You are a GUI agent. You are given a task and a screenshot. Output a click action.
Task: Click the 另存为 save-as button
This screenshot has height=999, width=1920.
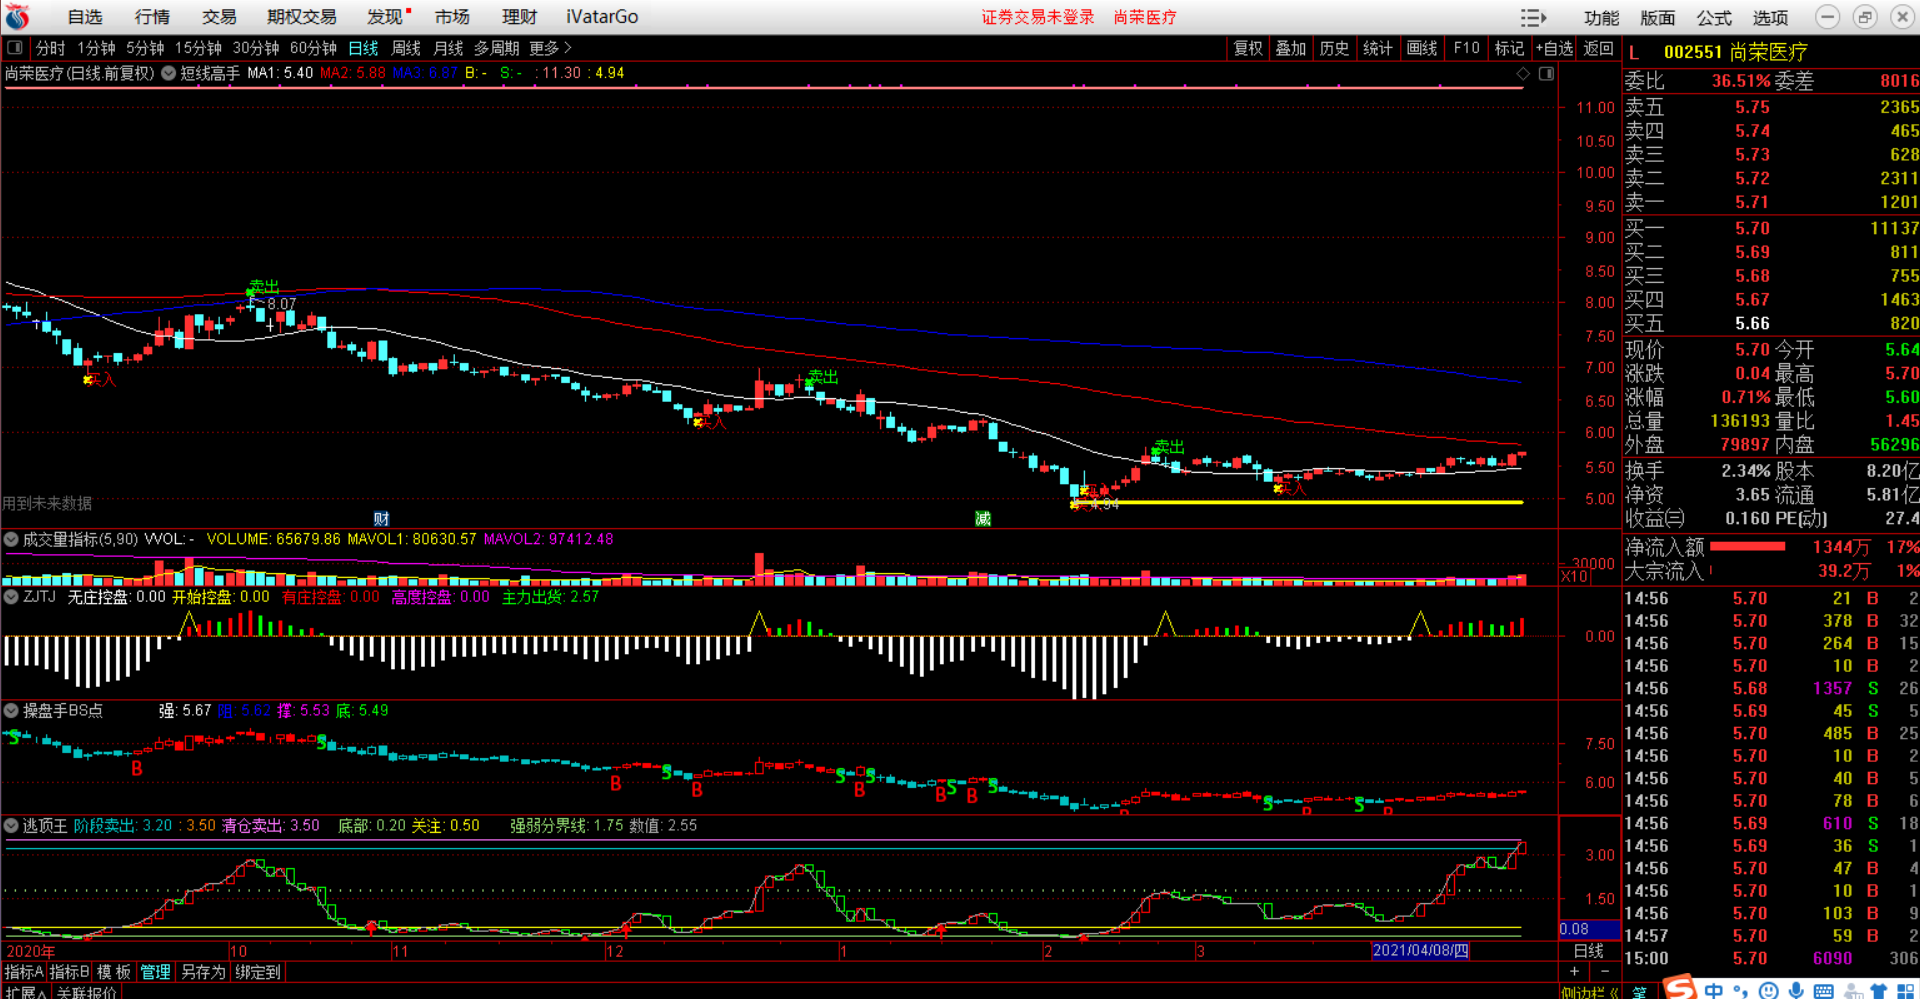point(203,972)
